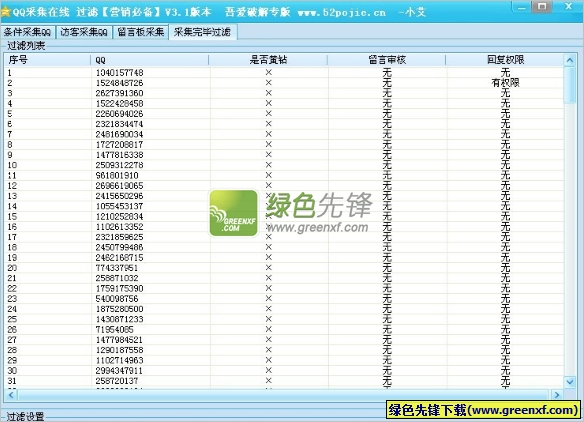The height and width of the screenshot is (422, 584).
Task: Click the QQ column header
Action: (x=149, y=60)
